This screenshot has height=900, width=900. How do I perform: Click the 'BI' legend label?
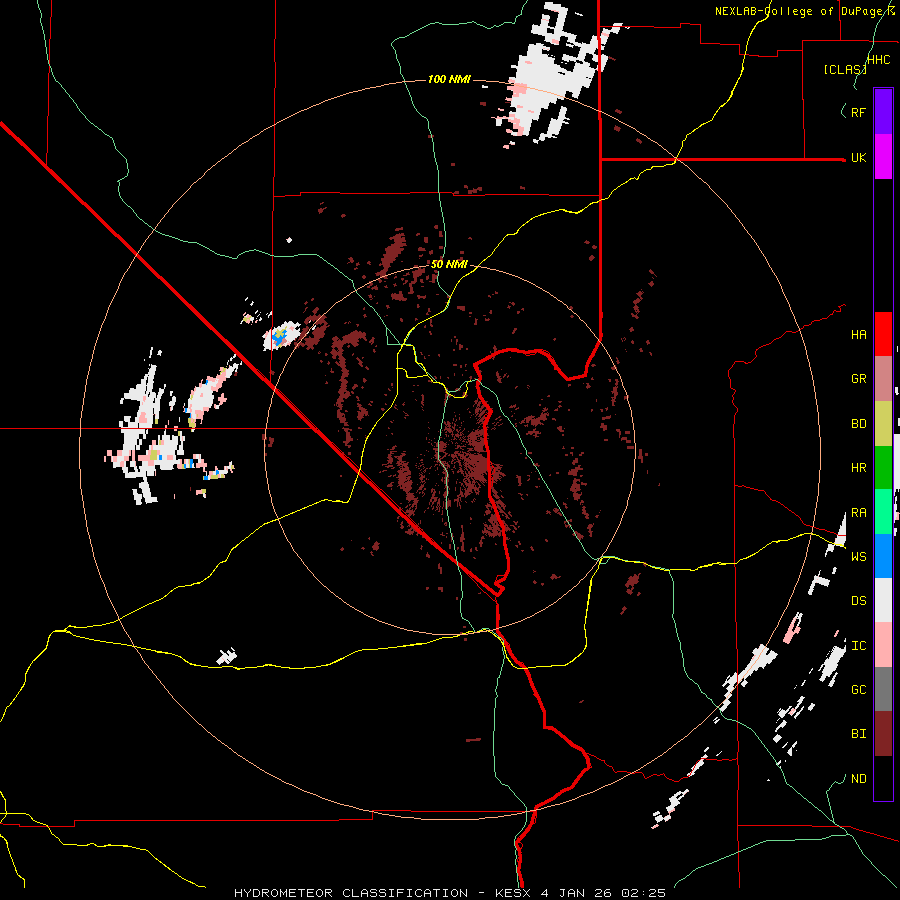858,734
